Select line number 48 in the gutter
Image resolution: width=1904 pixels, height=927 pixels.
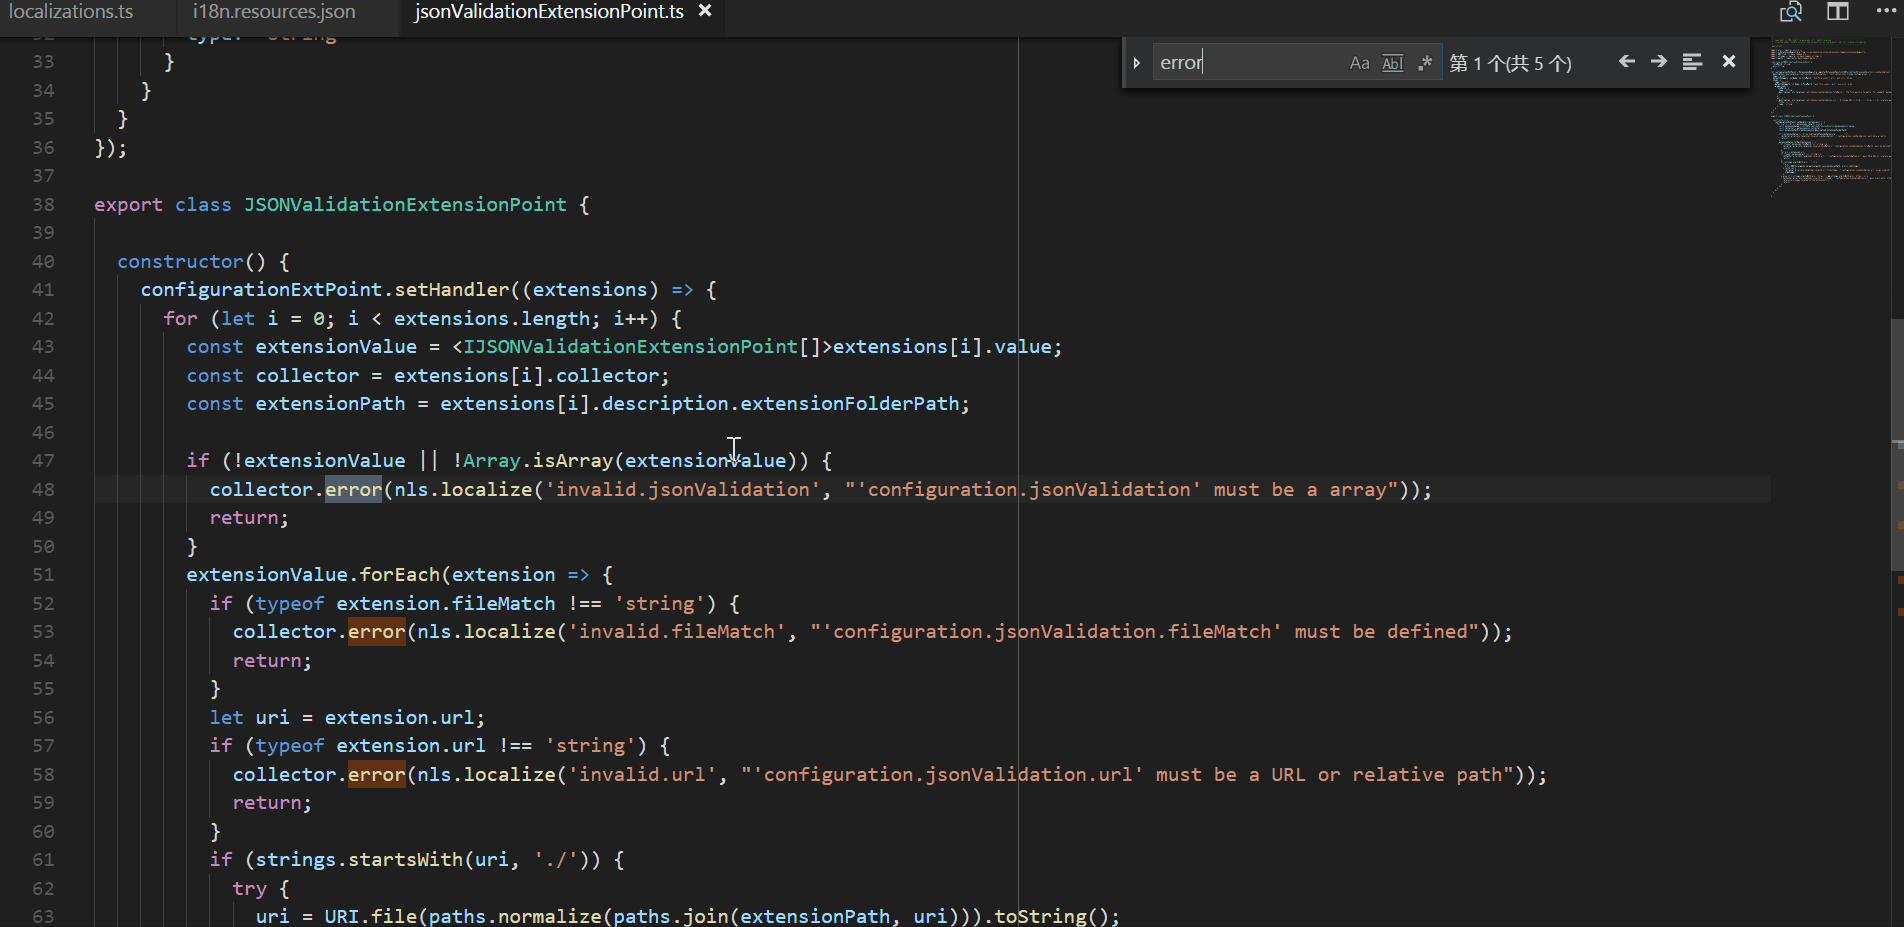[x=42, y=489]
